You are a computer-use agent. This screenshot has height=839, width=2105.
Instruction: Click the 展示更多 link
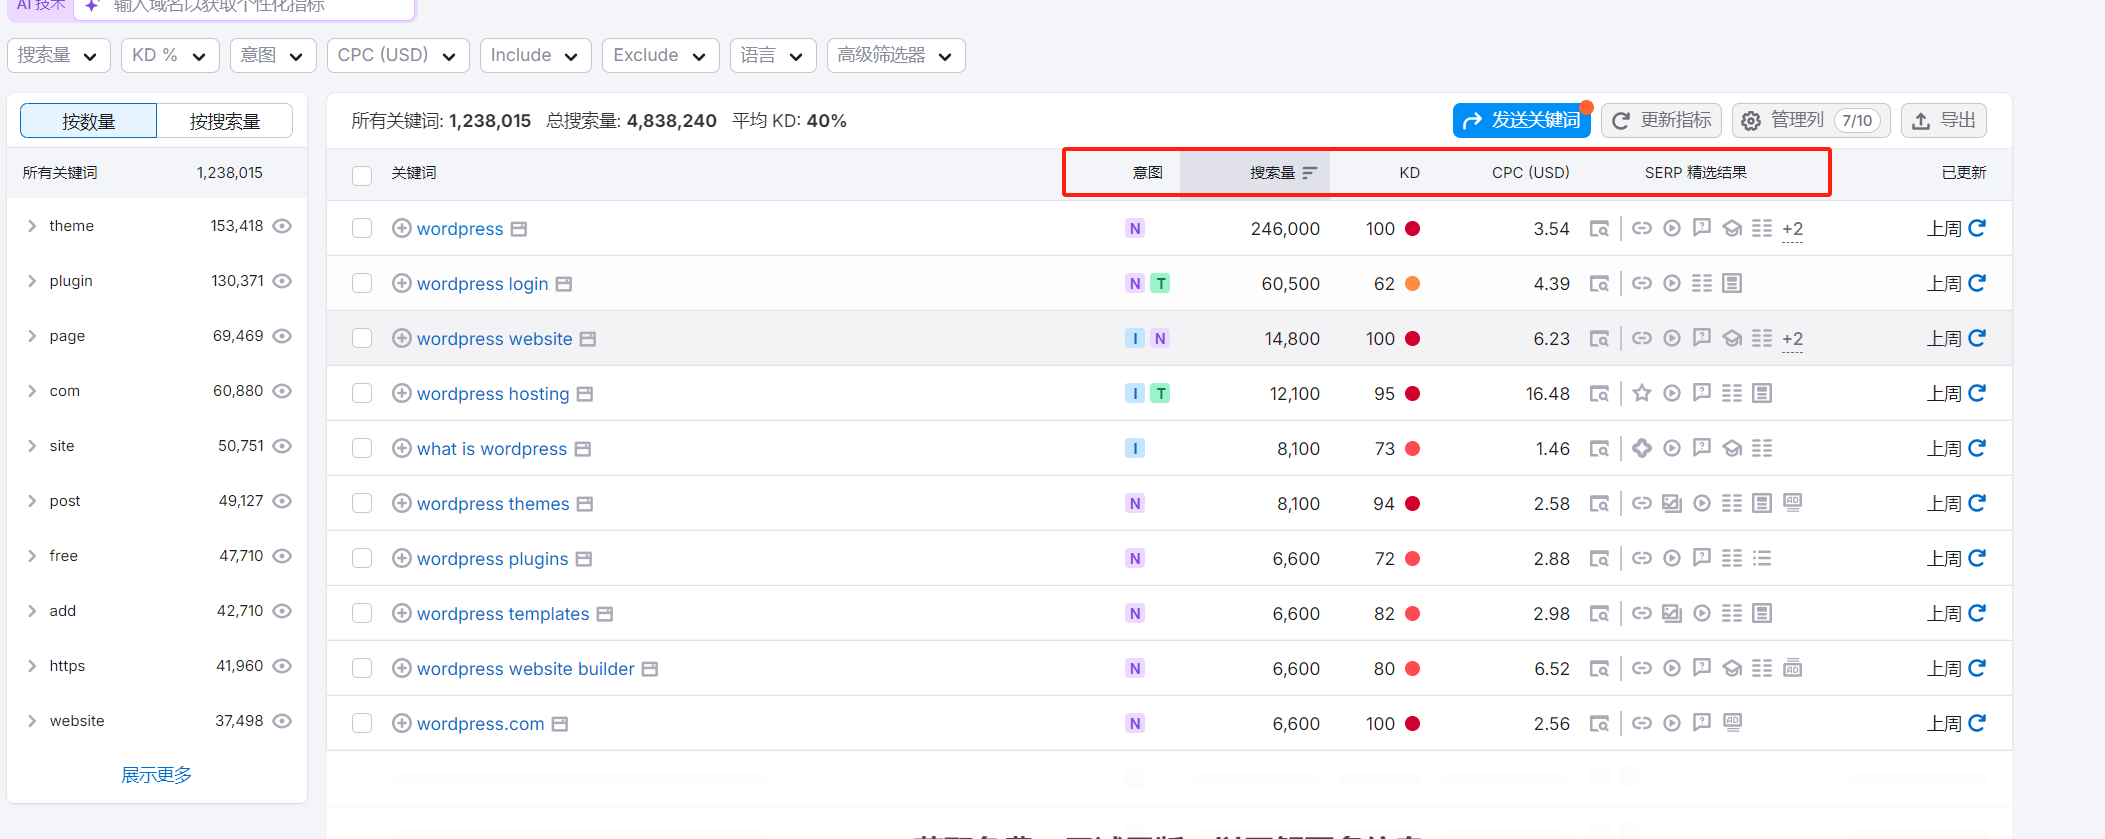tap(156, 775)
